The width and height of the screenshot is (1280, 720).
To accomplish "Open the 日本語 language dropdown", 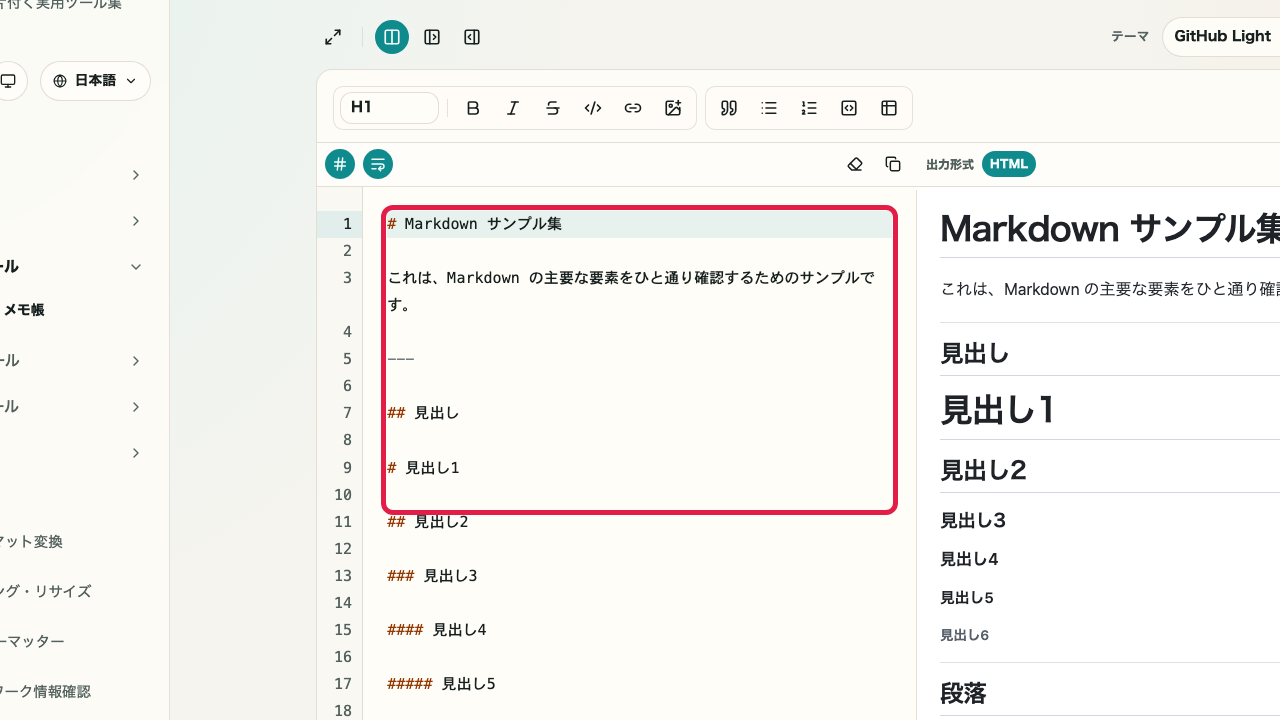I will click(x=95, y=81).
